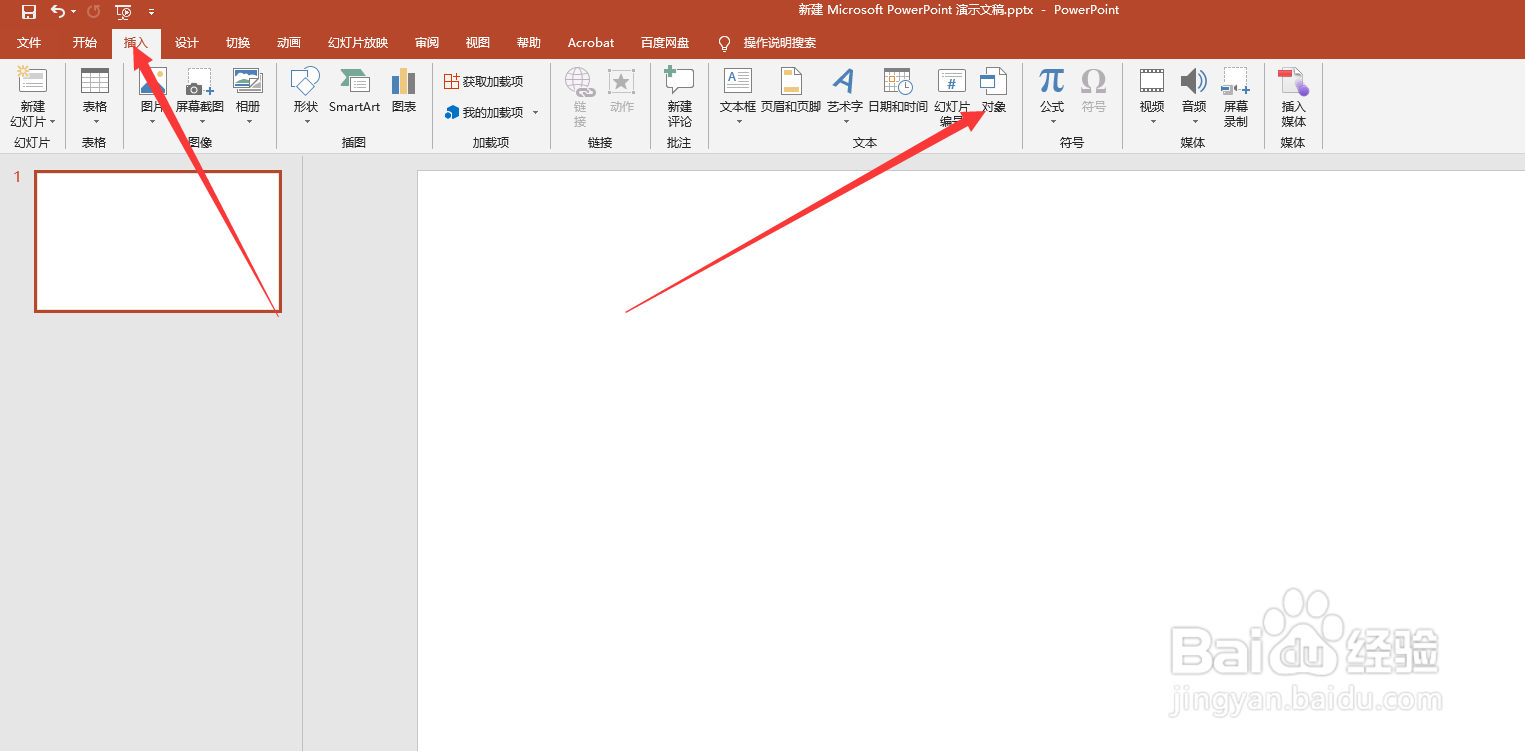Insert a video using 视频

(1152, 90)
